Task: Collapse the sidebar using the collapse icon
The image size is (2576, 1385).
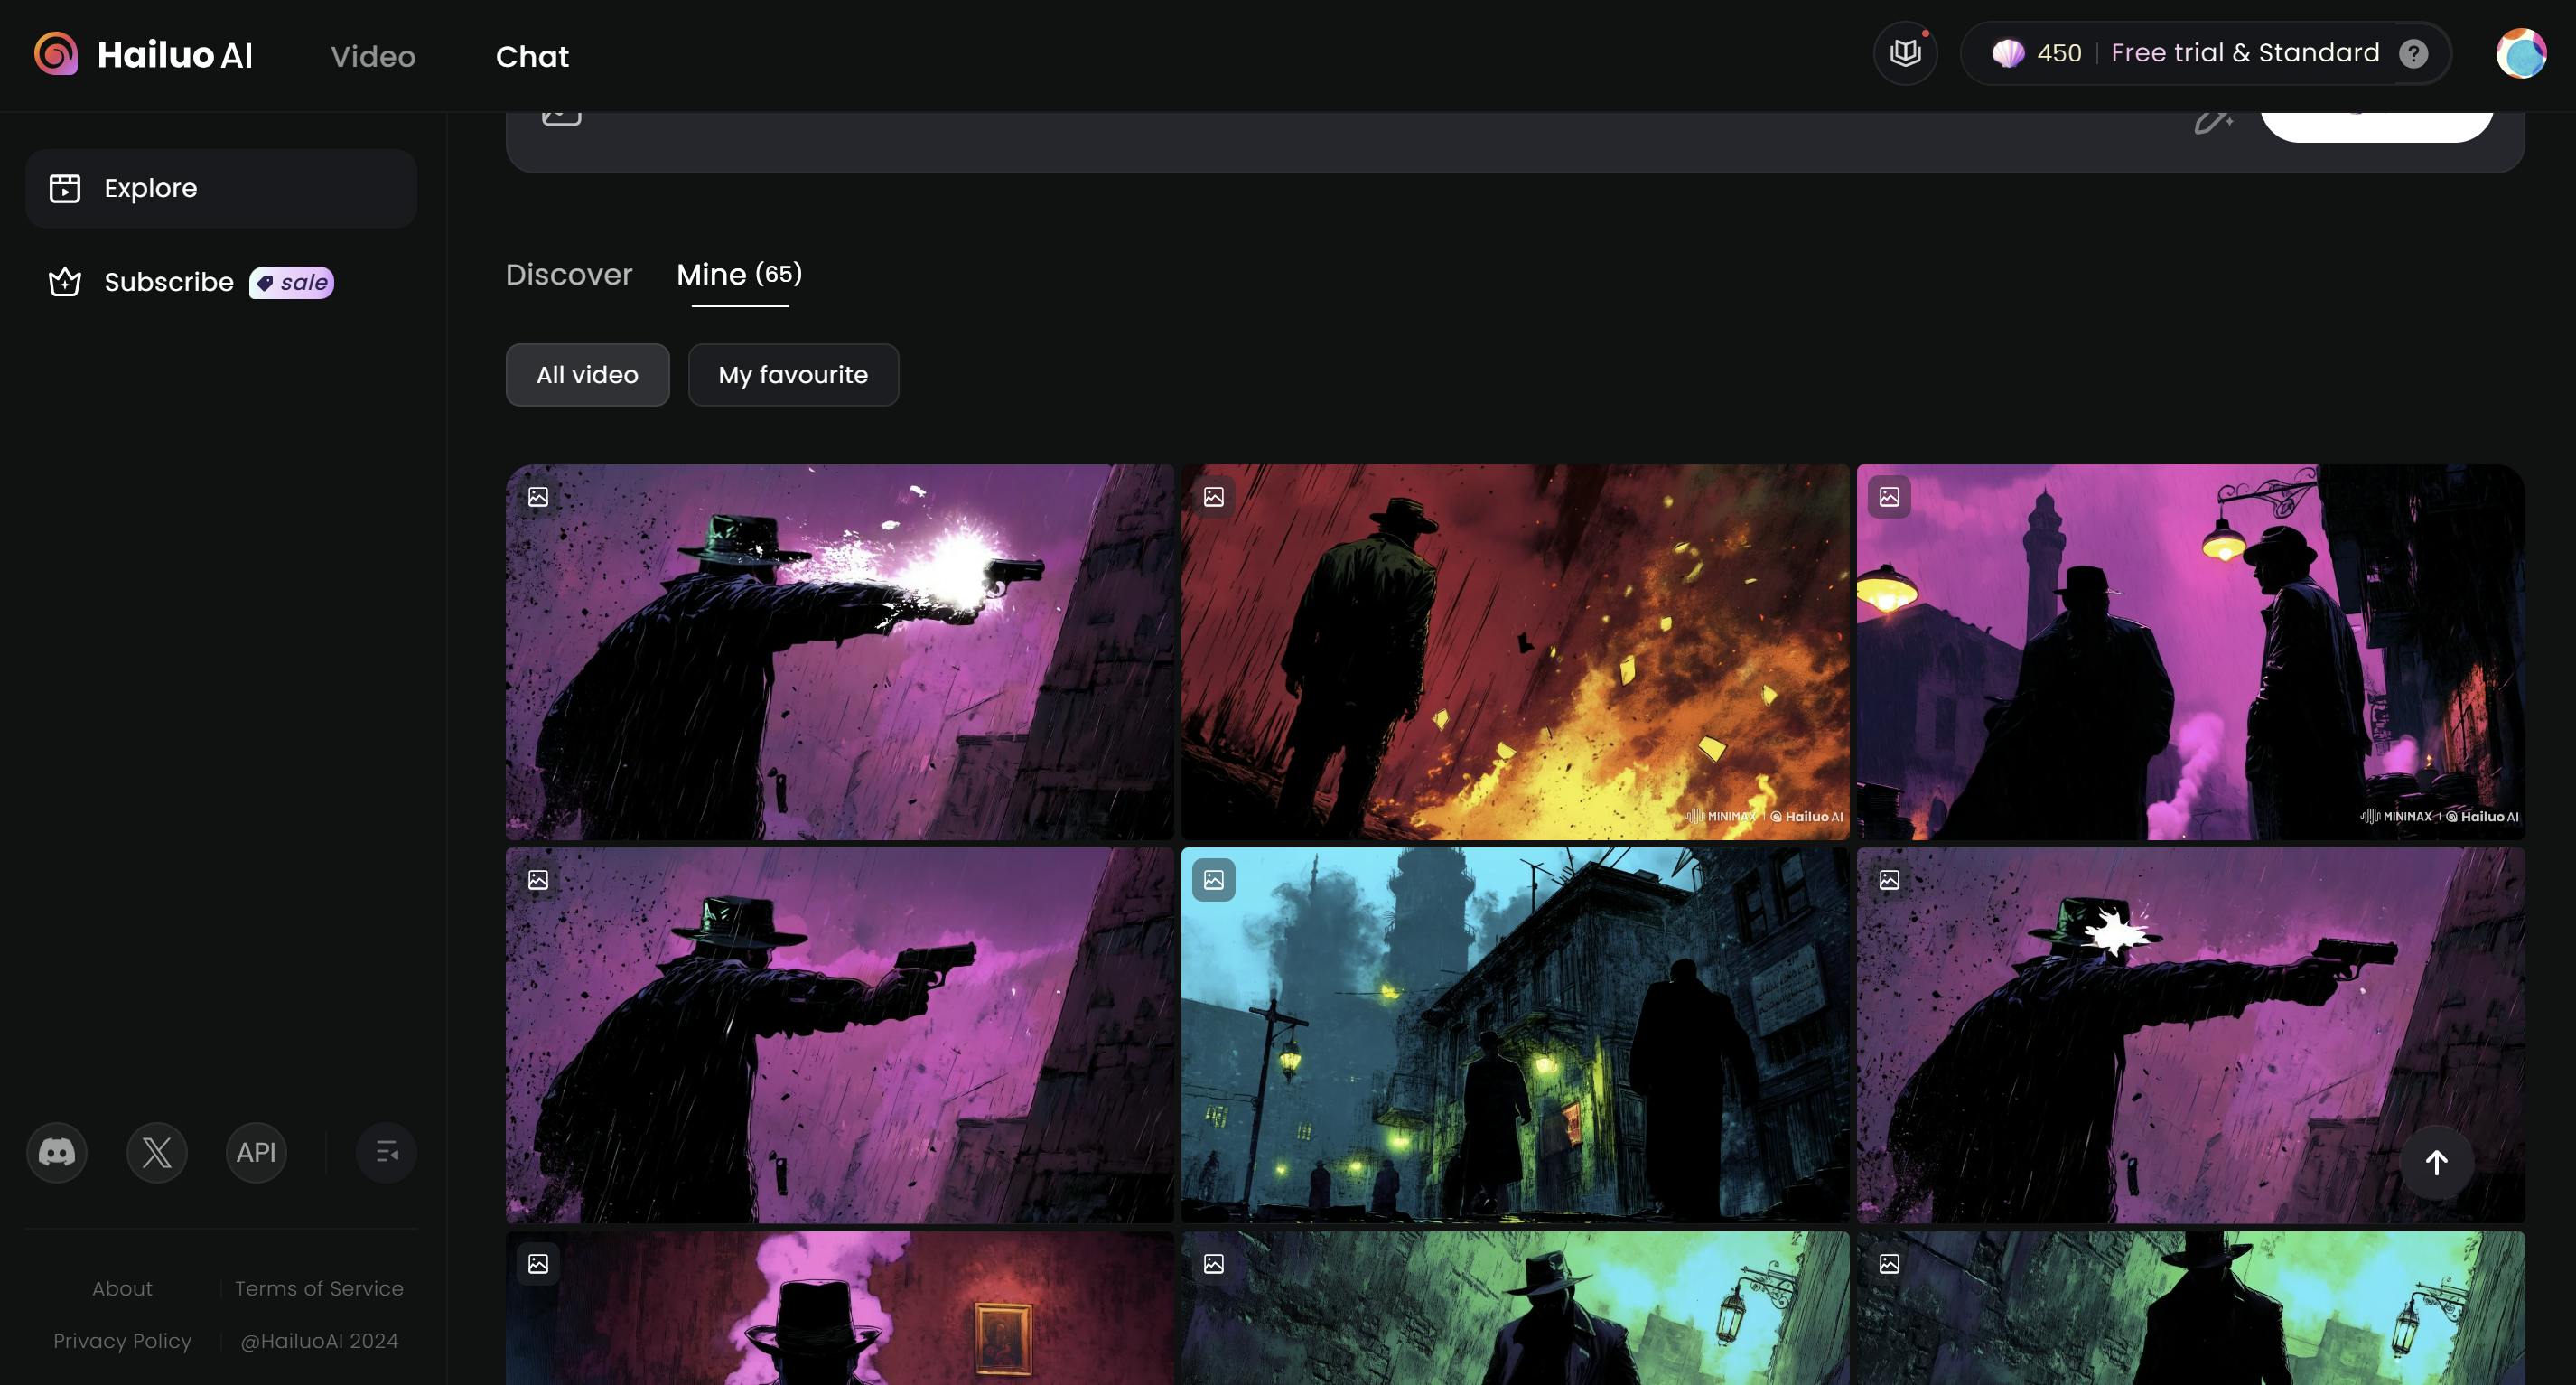Action: (x=386, y=1153)
